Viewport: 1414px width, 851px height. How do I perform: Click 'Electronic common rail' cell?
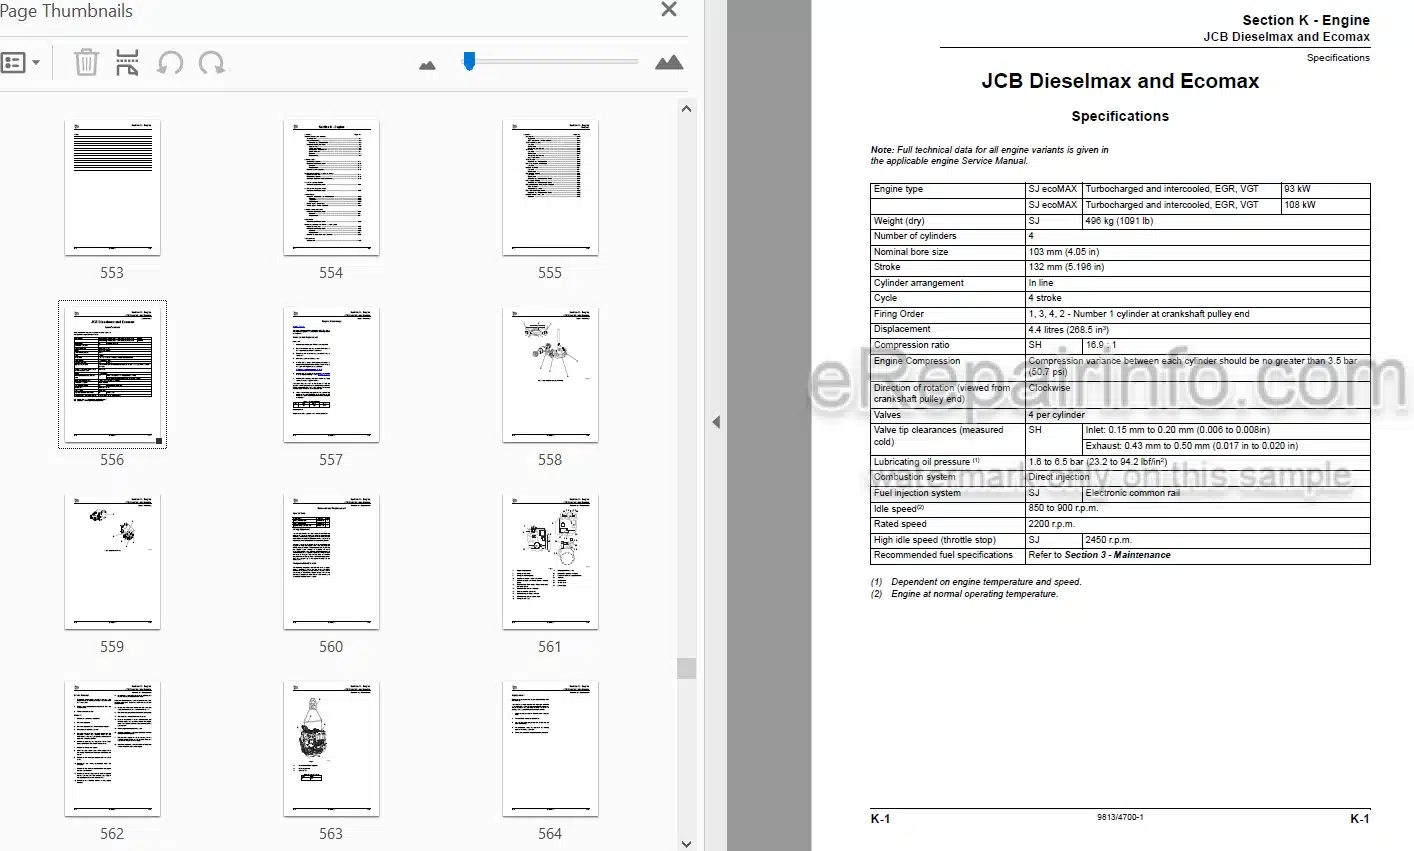click(1132, 493)
